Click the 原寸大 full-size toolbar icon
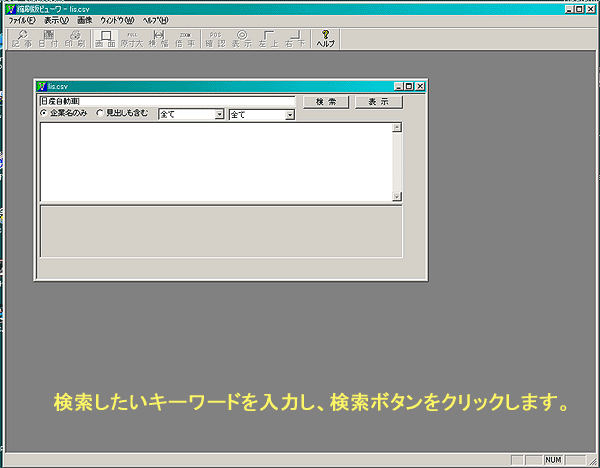This screenshot has height=468, width=600. click(x=132, y=39)
